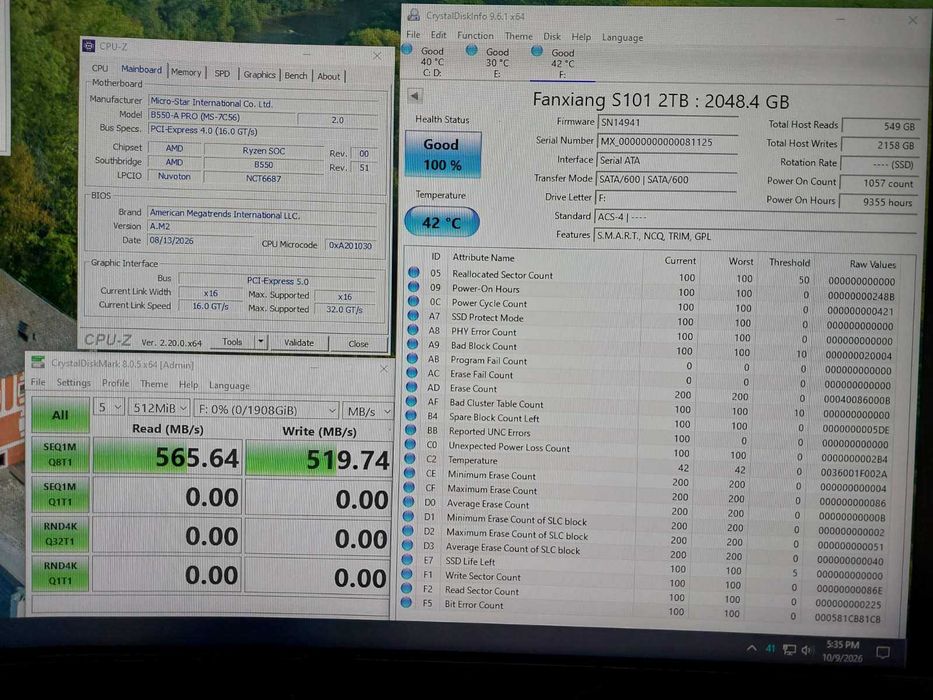Open CrystalDiskInfo Function menu
This screenshot has height=700, width=933.
[x=475, y=35]
